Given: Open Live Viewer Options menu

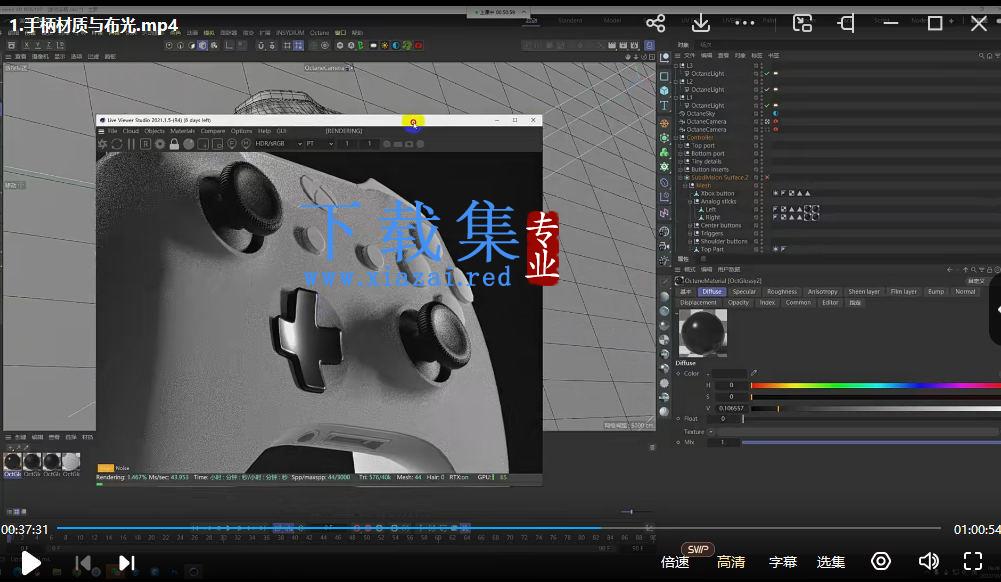Looking at the screenshot, I should (241, 131).
